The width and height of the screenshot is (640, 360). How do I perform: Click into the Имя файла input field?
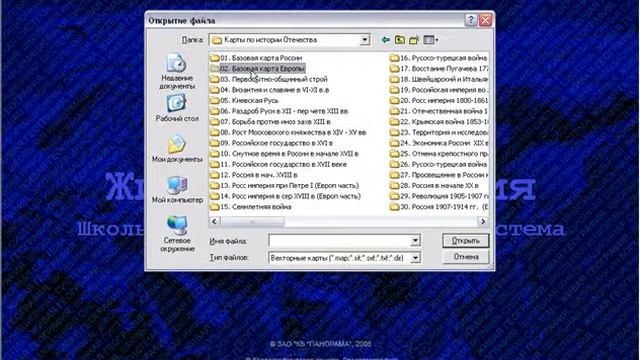pyautogui.click(x=340, y=241)
